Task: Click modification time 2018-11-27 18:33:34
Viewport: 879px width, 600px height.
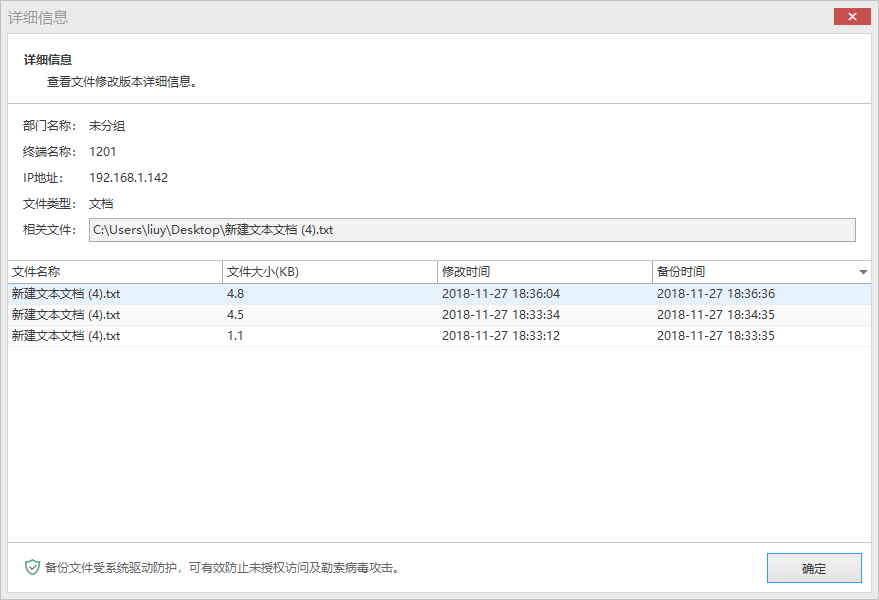Action: pos(500,315)
